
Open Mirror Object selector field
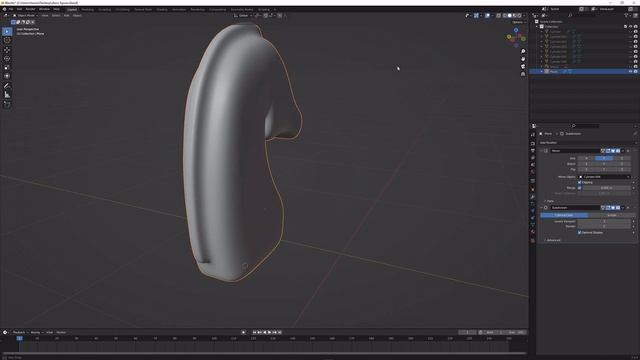click(604, 177)
